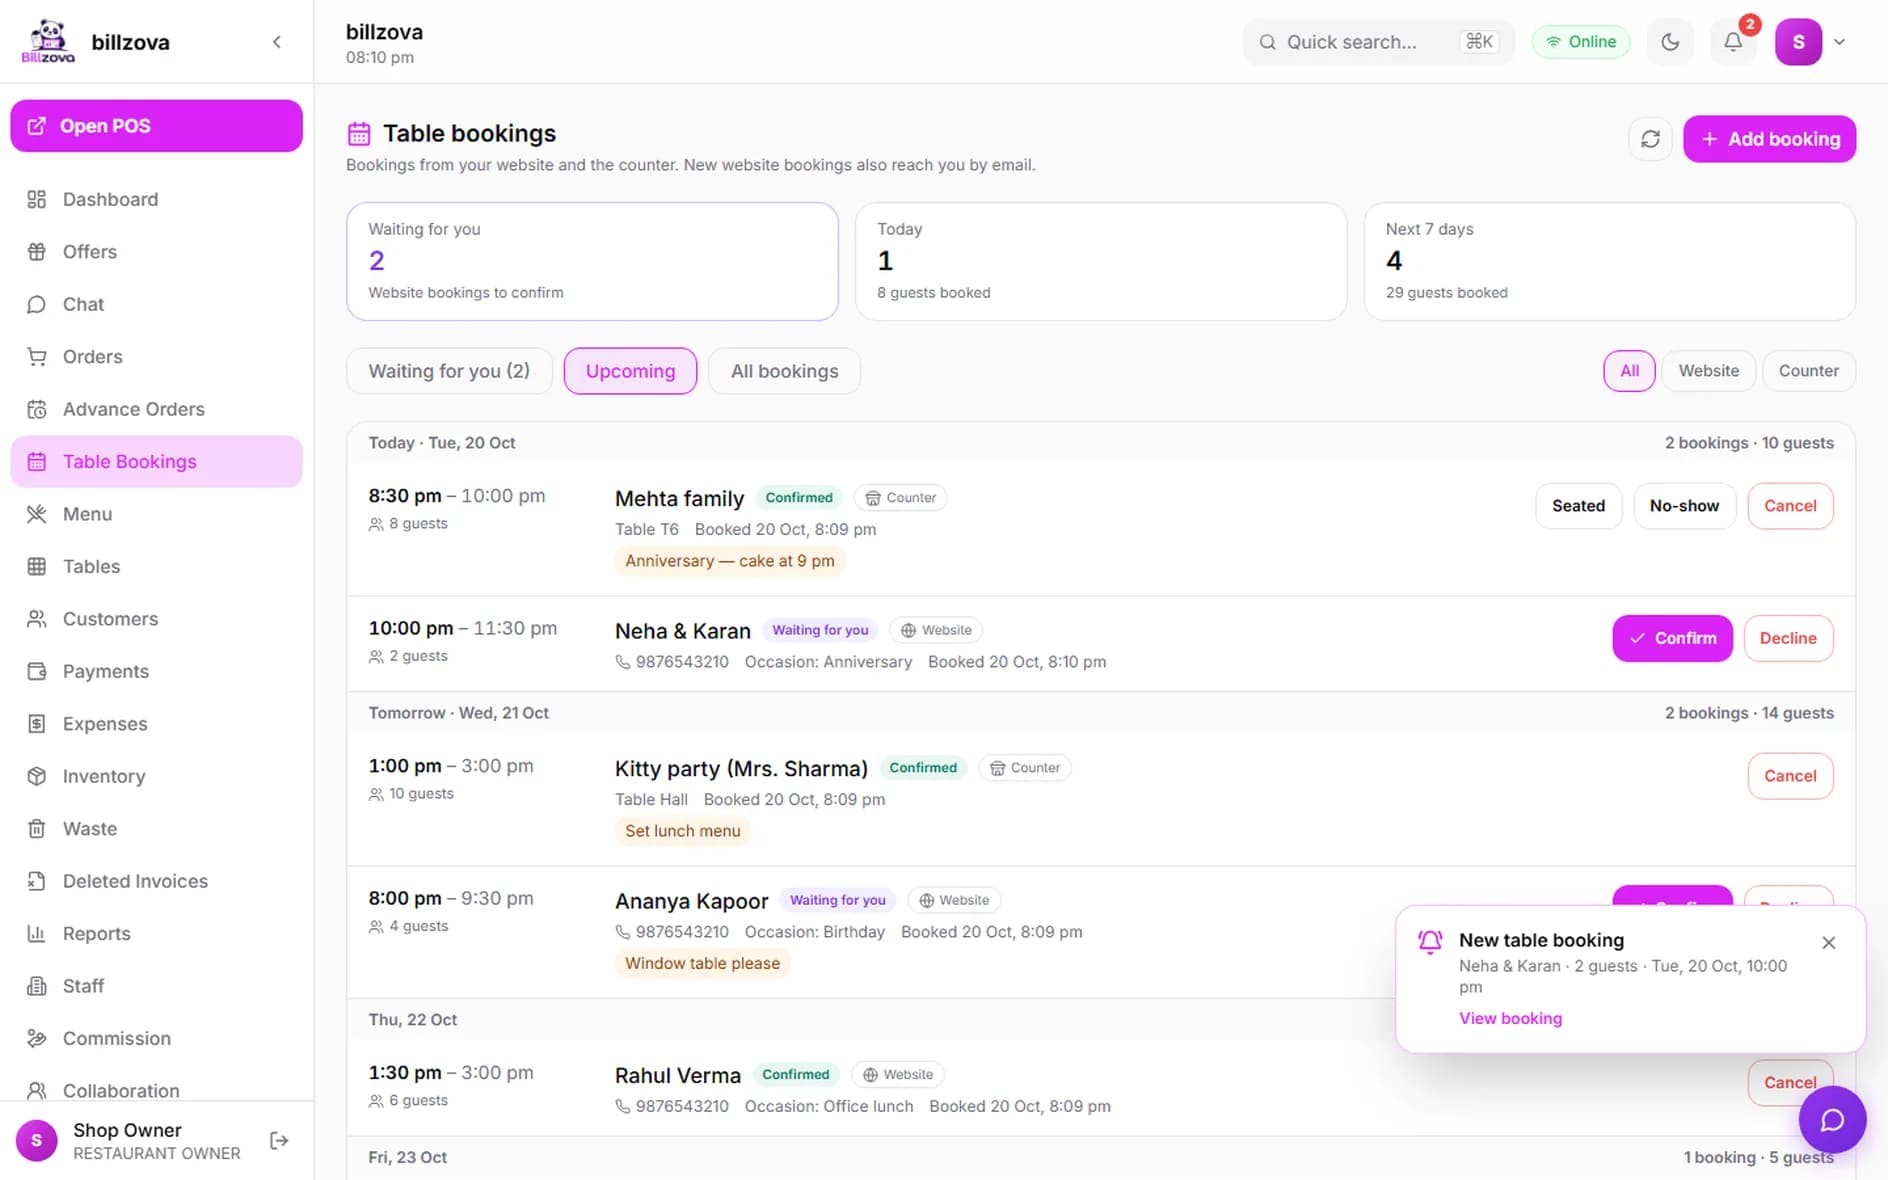Mark Mehta family booking as No-show
The image size is (1888, 1180).
tap(1684, 506)
